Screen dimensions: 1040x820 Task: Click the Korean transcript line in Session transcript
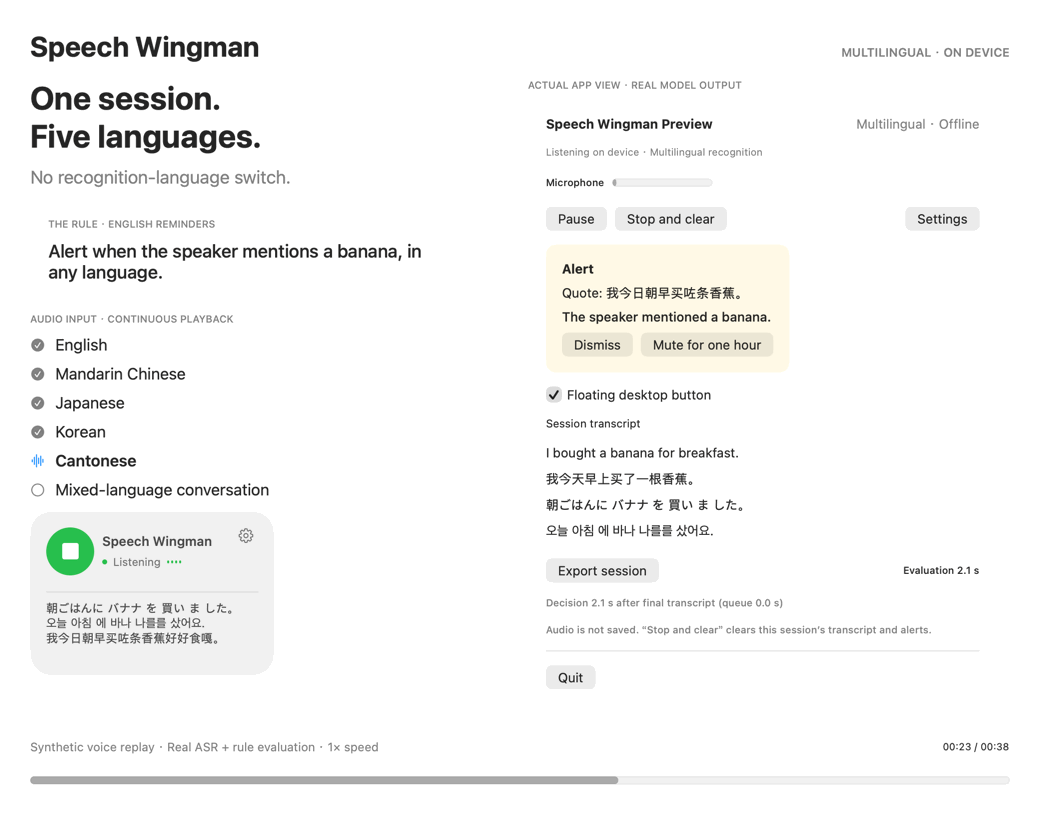click(x=629, y=531)
